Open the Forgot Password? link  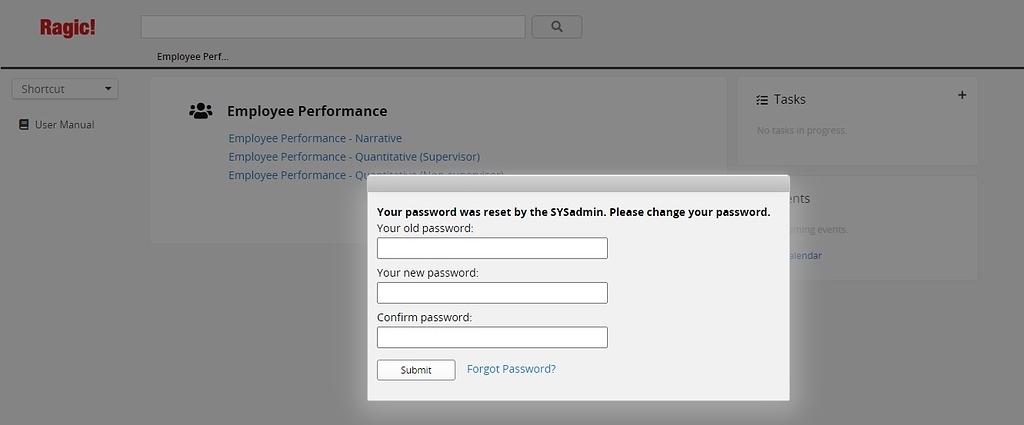[511, 369]
